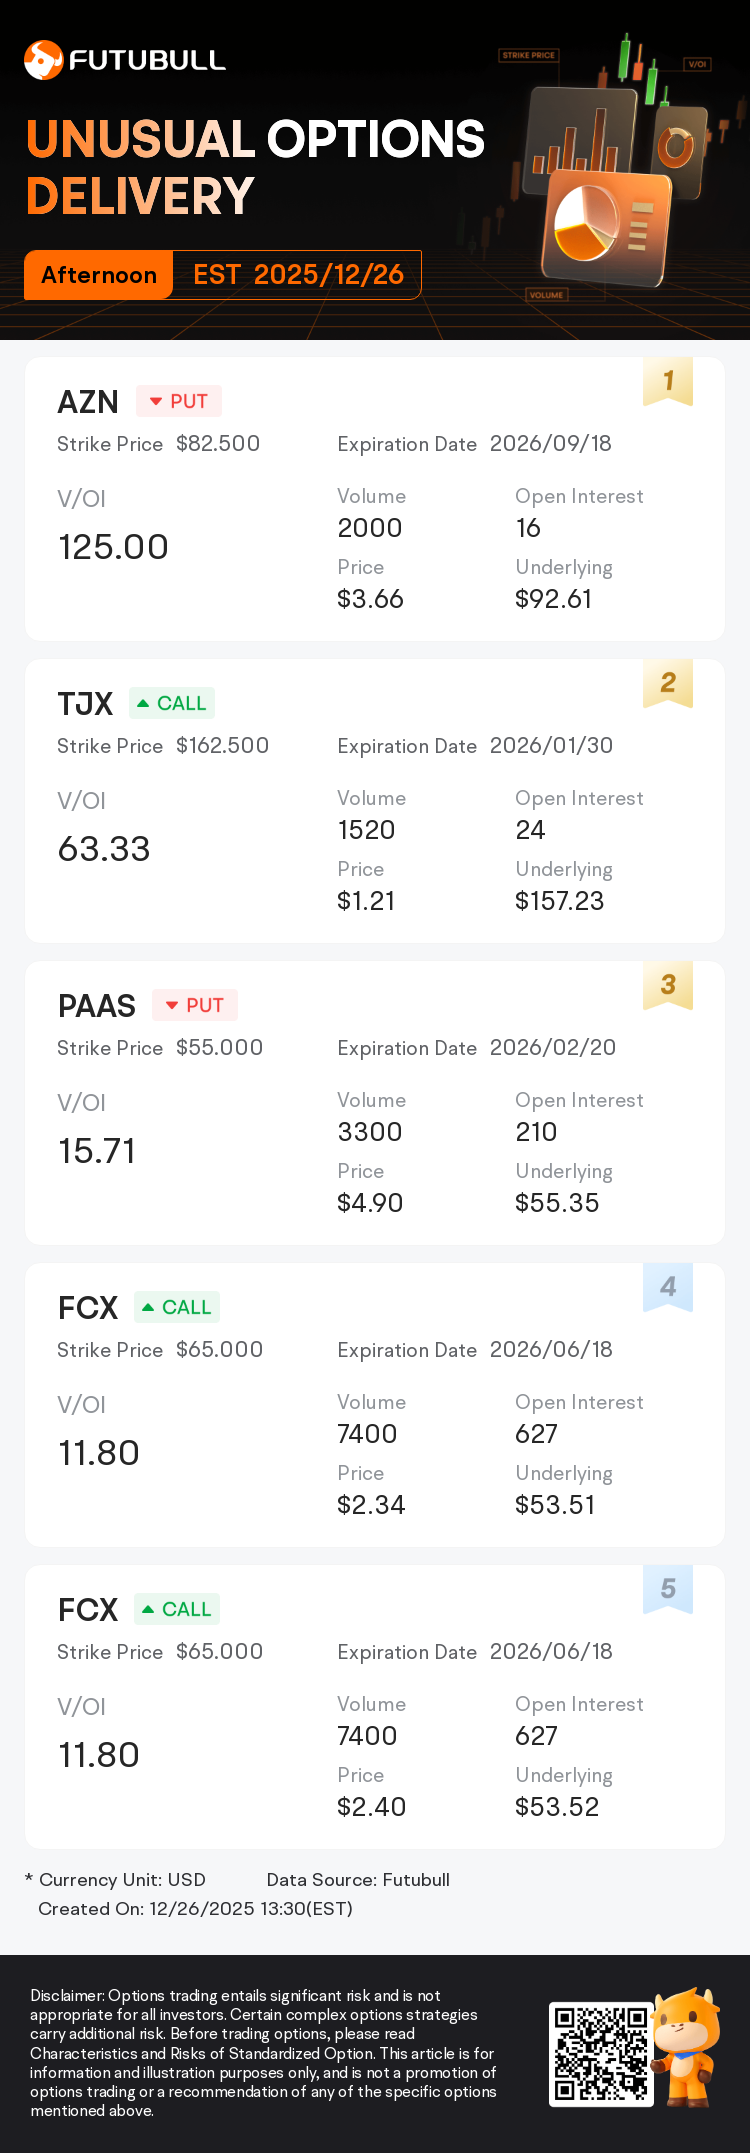Click the rank 3 ribbon badge

668,985
